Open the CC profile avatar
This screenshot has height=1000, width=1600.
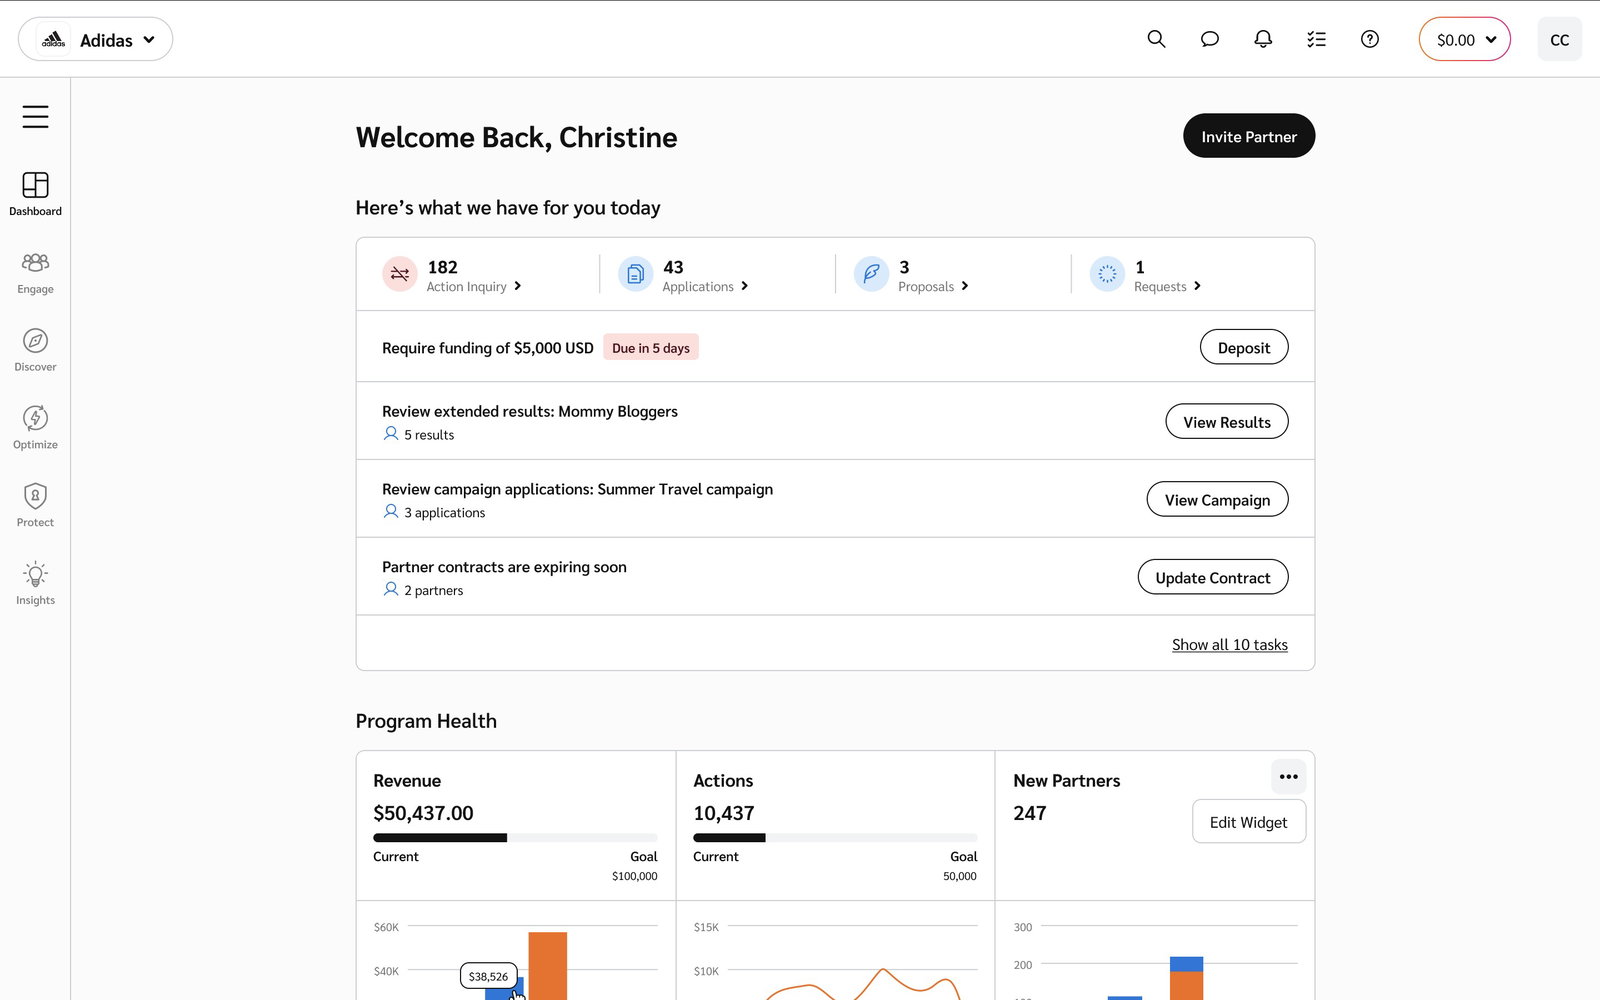point(1559,40)
